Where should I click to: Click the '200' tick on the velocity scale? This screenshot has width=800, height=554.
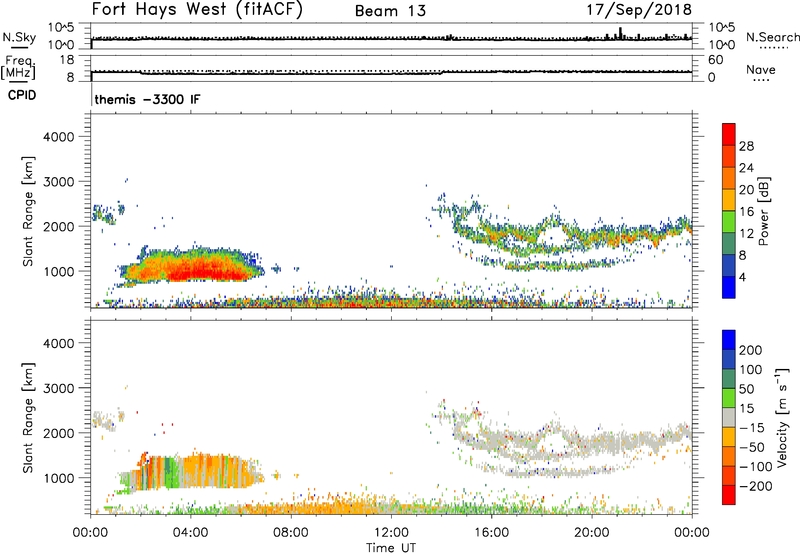tap(751, 350)
